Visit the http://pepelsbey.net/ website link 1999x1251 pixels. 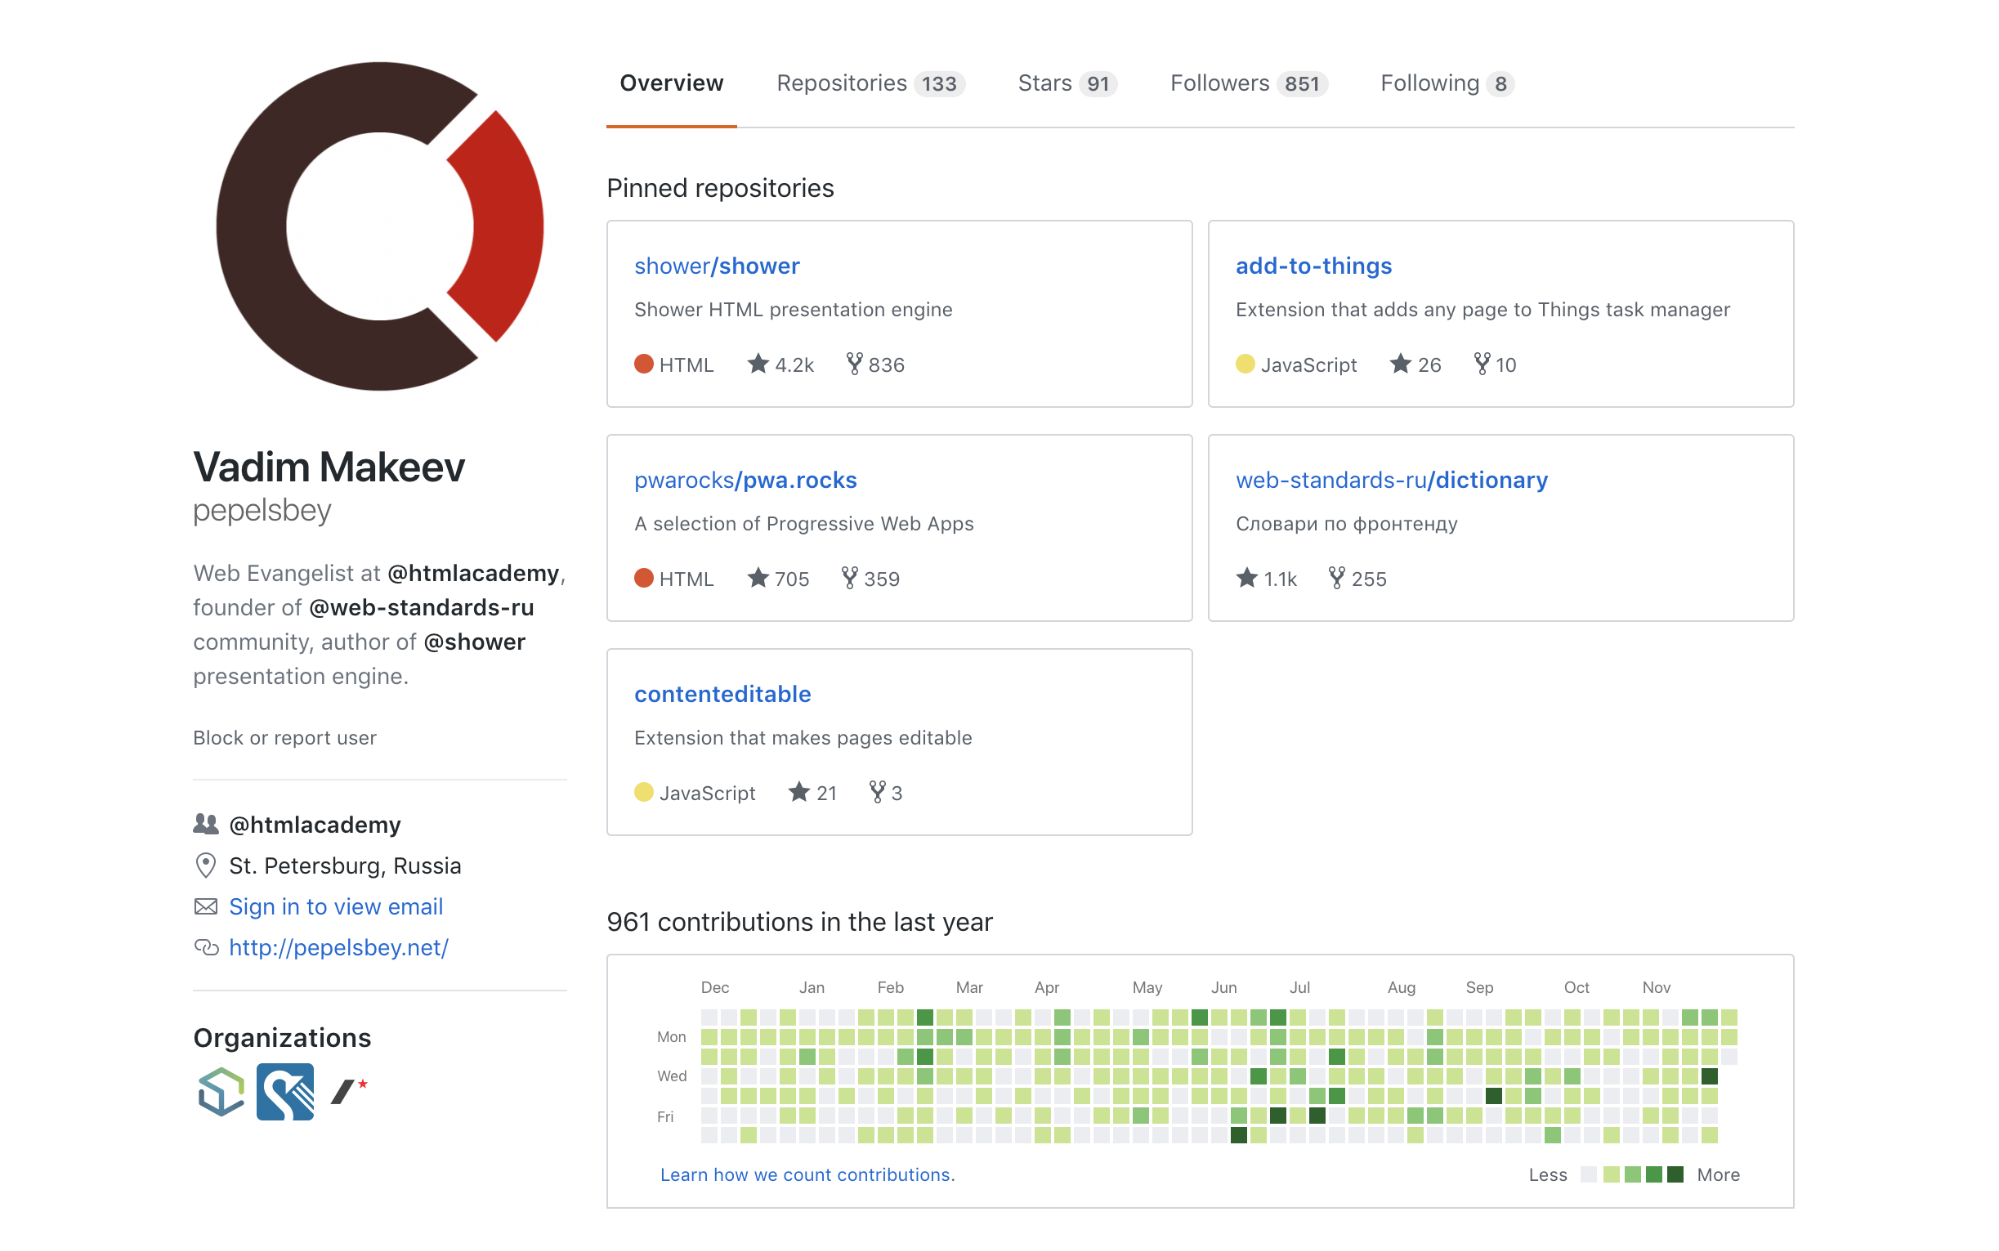[339, 947]
